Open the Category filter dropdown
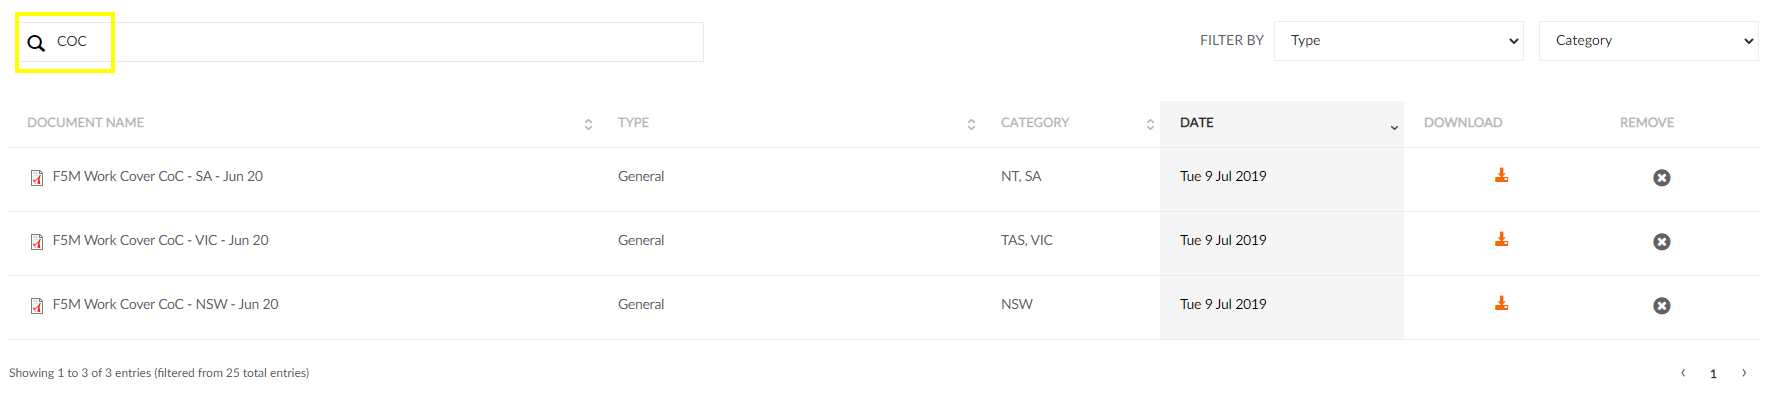This screenshot has height=400, width=1786. pos(1648,41)
